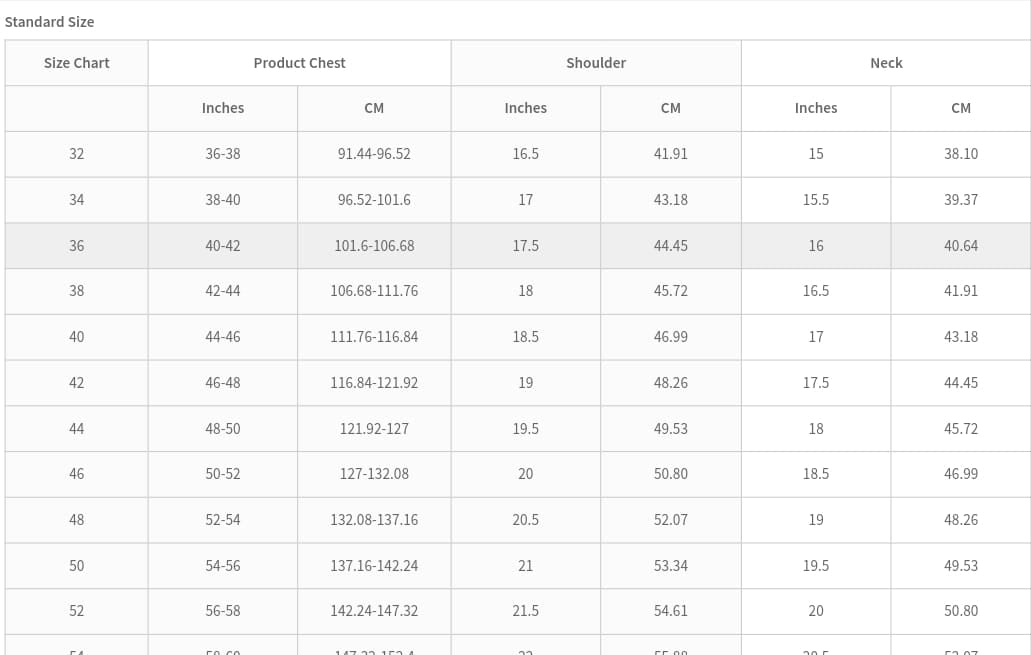Click the Neck column header
The width and height of the screenshot is (1031, 655).
click(x=886, y=63)
